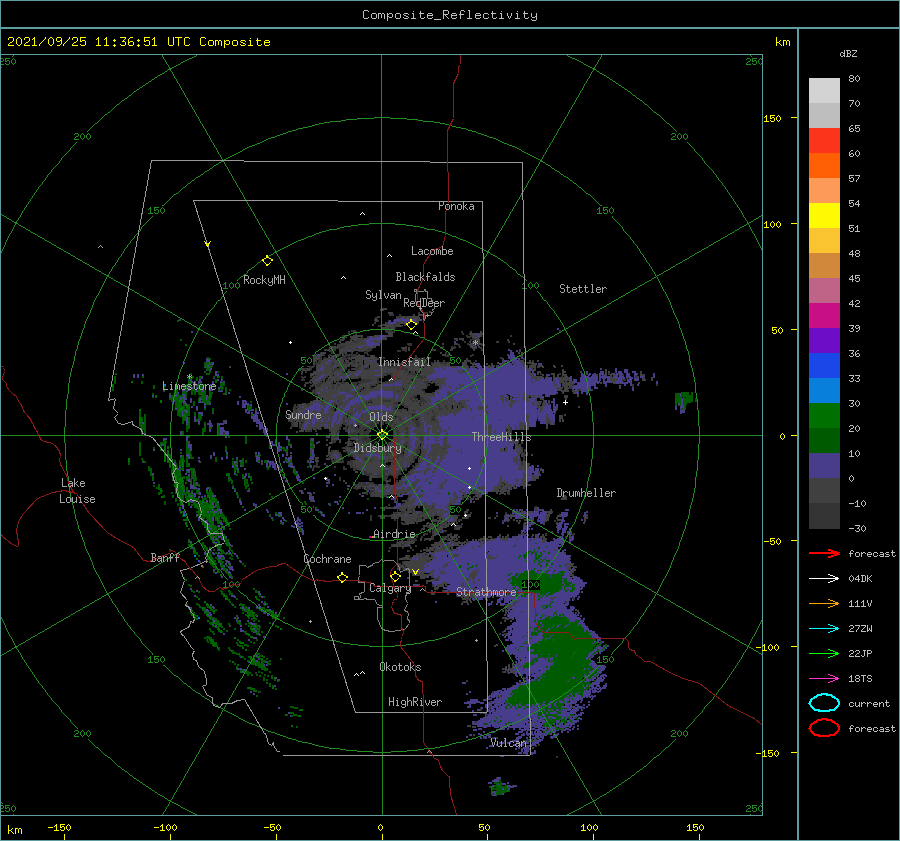Screen dimensions: 900x841
Task: Click the orange 111V arrow legend icon
Action: [824, 603]
